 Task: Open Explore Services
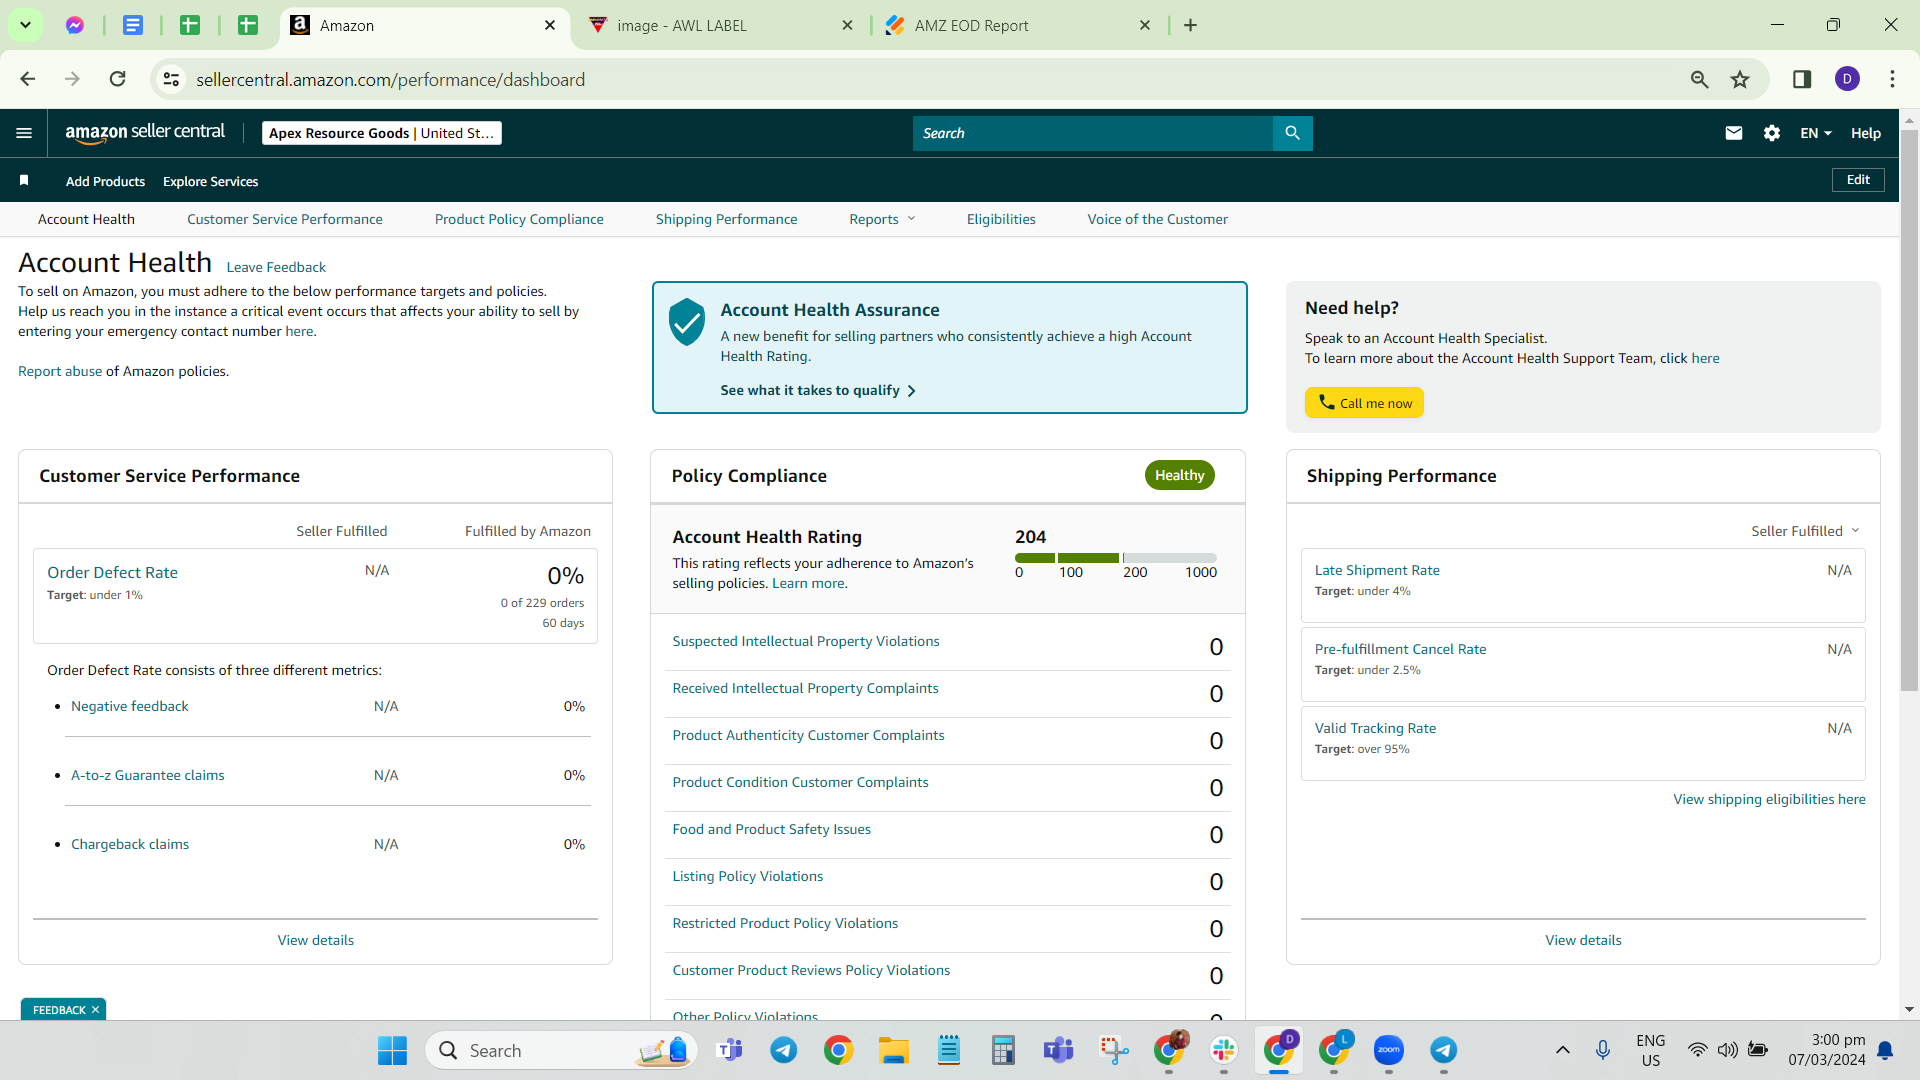tap(210, 181)
